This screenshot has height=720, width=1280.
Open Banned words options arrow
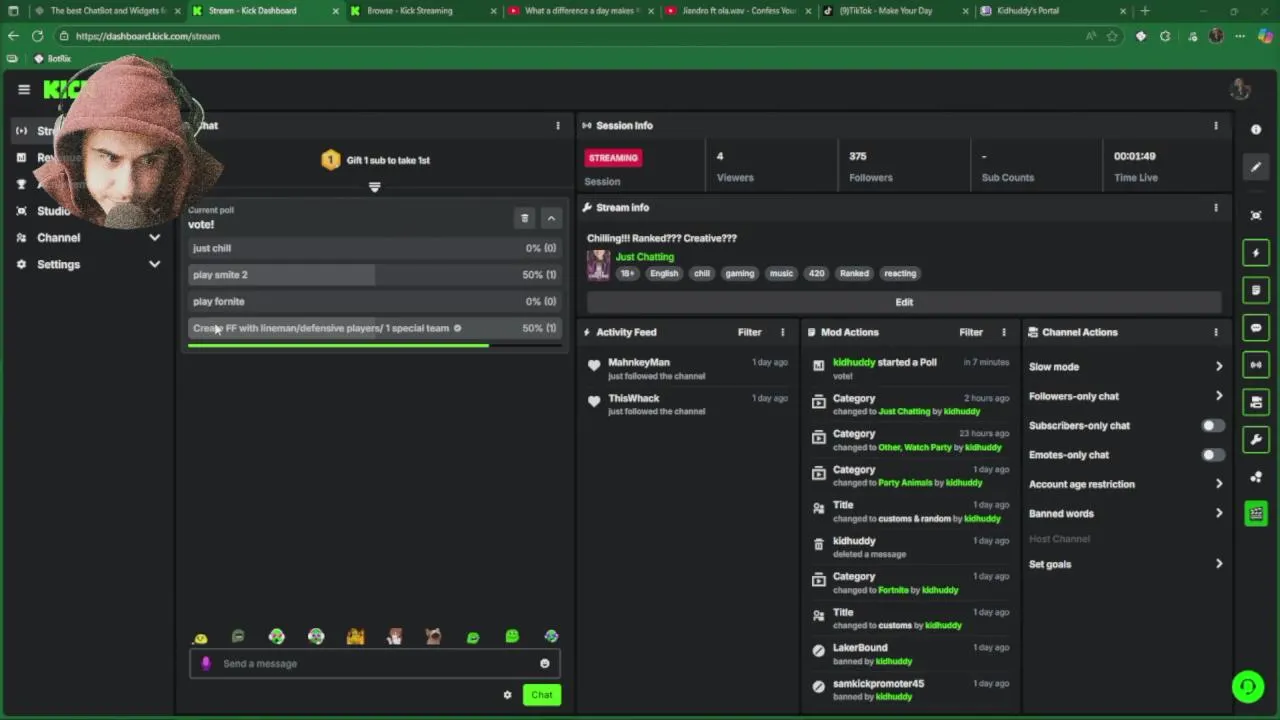click(1218, 513)
